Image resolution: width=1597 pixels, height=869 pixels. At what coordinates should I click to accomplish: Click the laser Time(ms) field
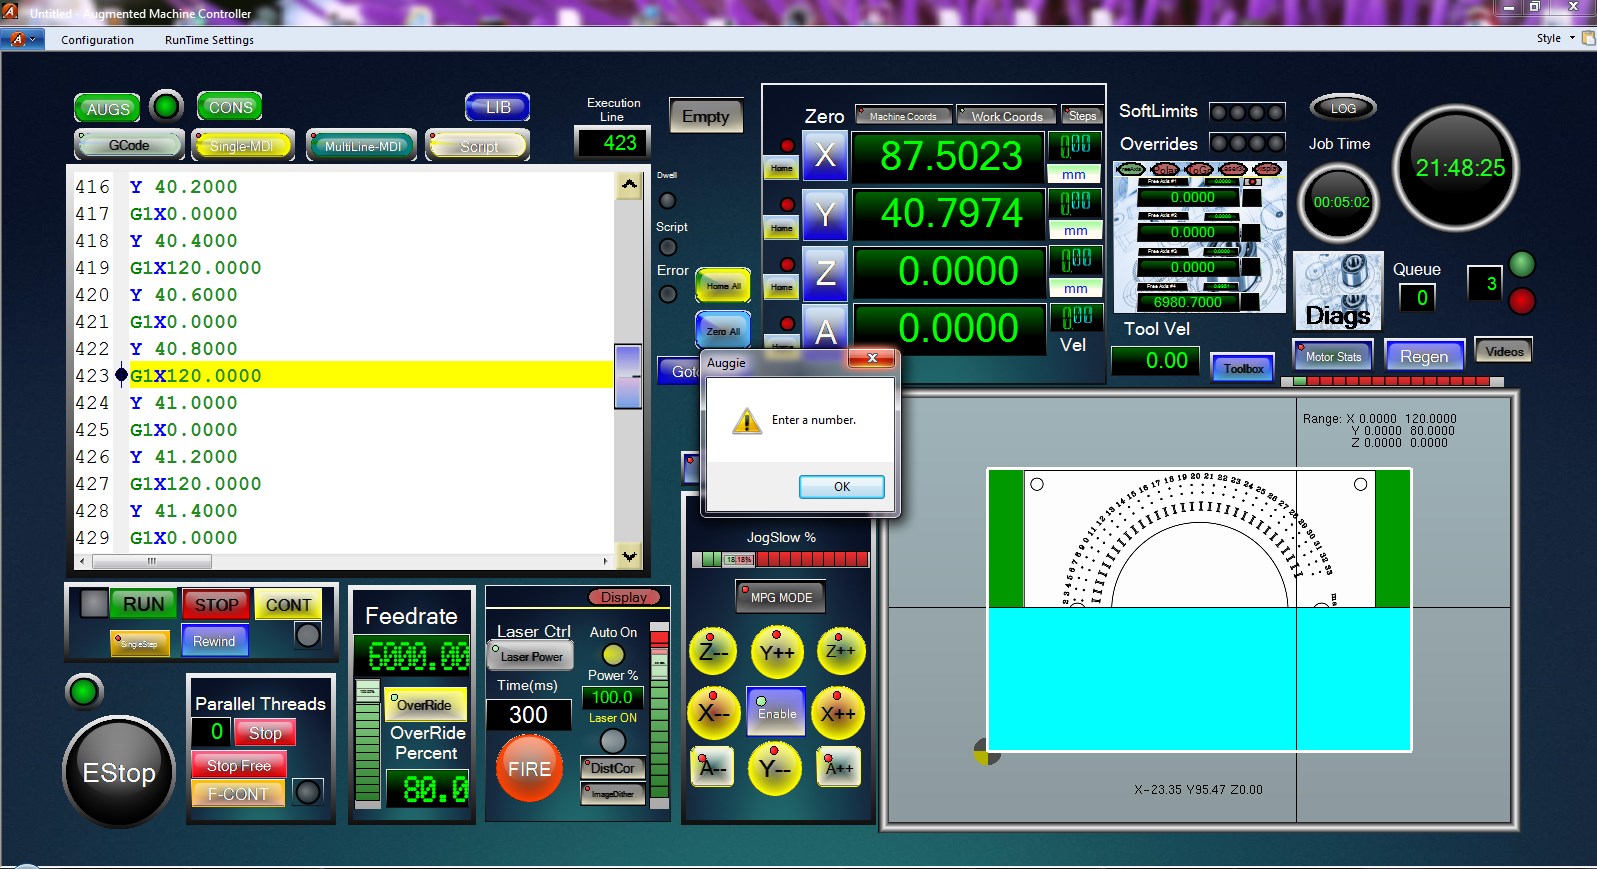pyautogui.click(x=528, y=714)
